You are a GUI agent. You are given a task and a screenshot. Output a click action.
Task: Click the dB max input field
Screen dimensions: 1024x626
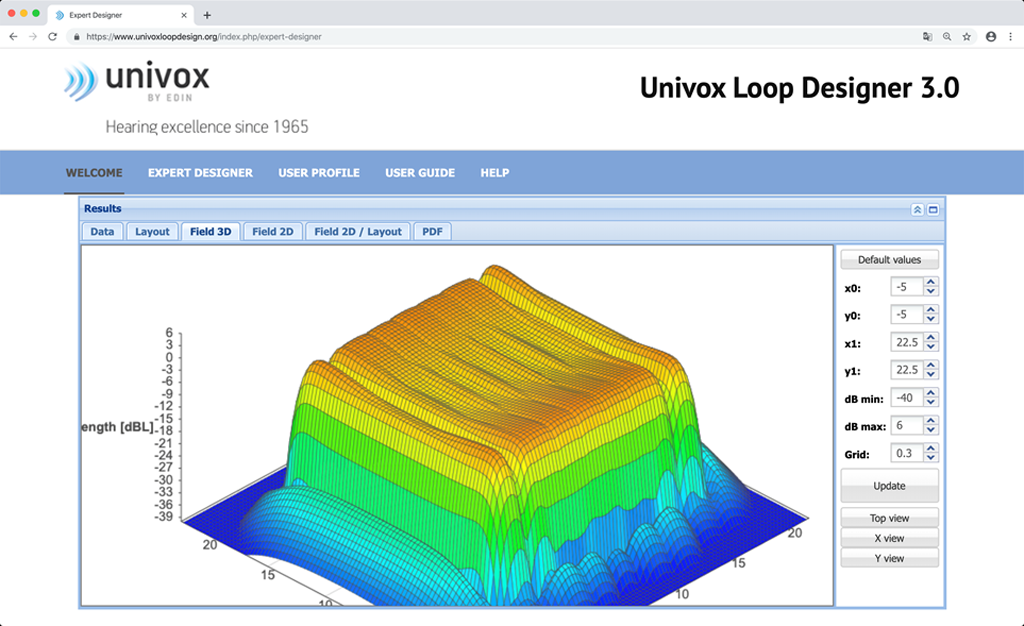(905, 426)
